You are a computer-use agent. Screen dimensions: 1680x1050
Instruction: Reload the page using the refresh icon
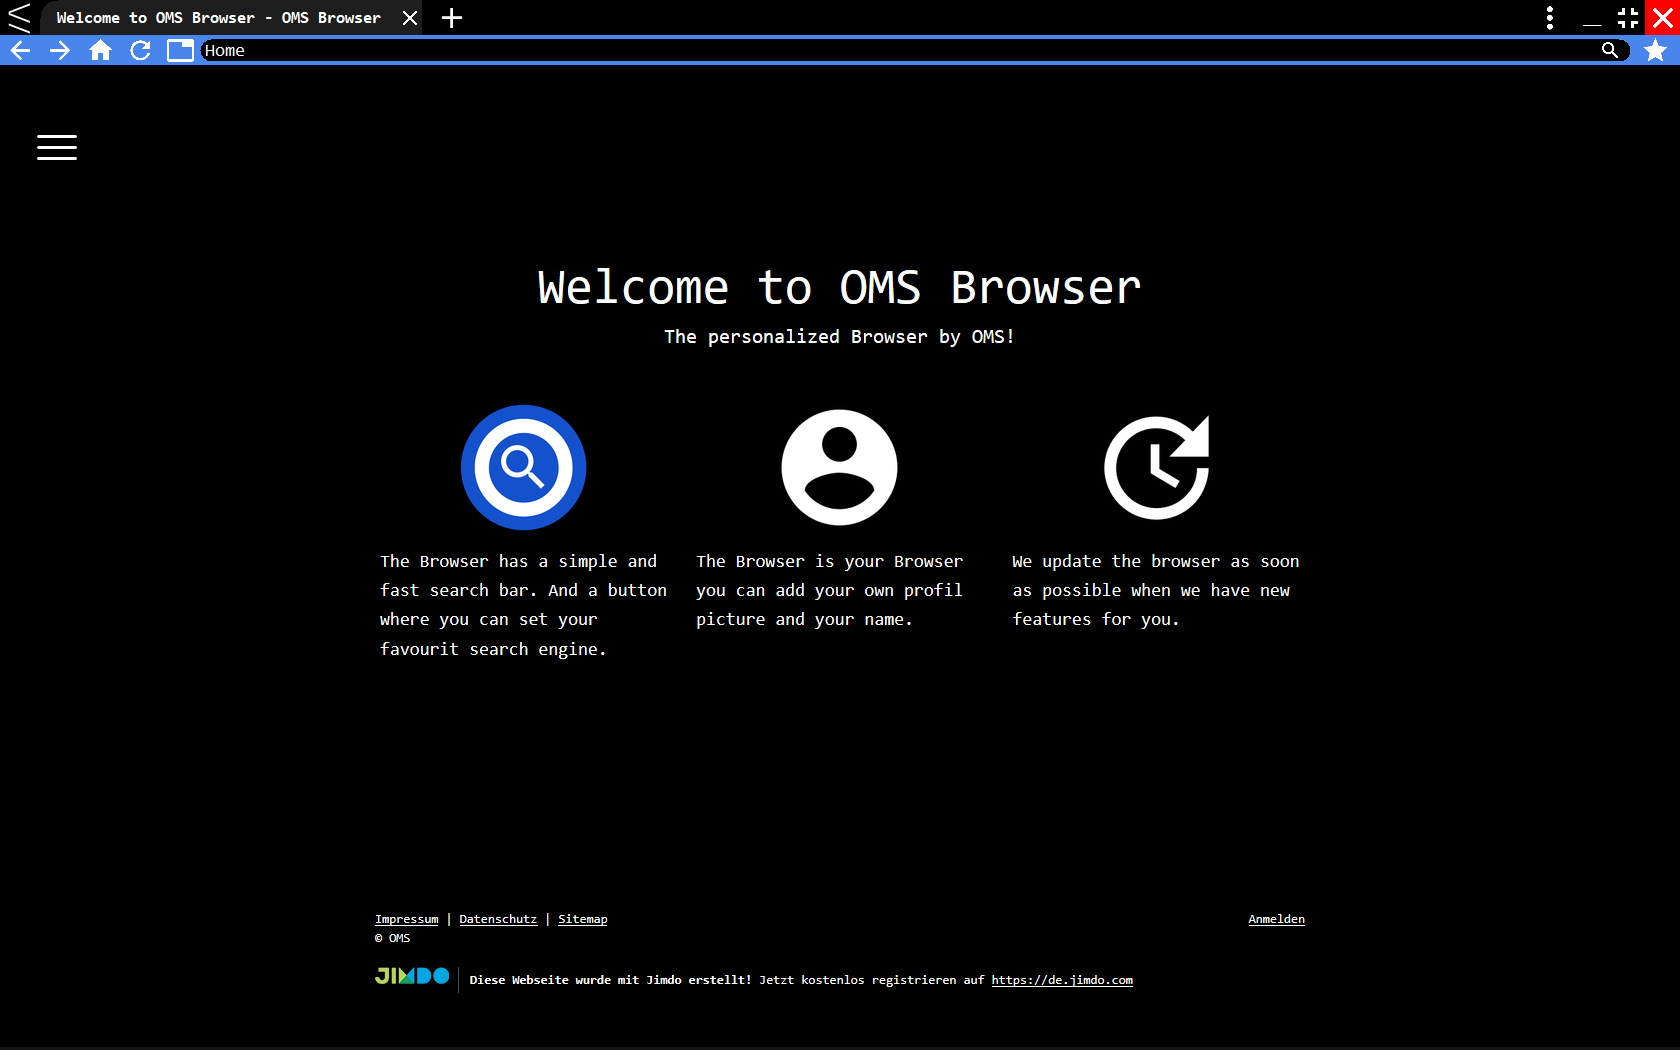(140, 50)
